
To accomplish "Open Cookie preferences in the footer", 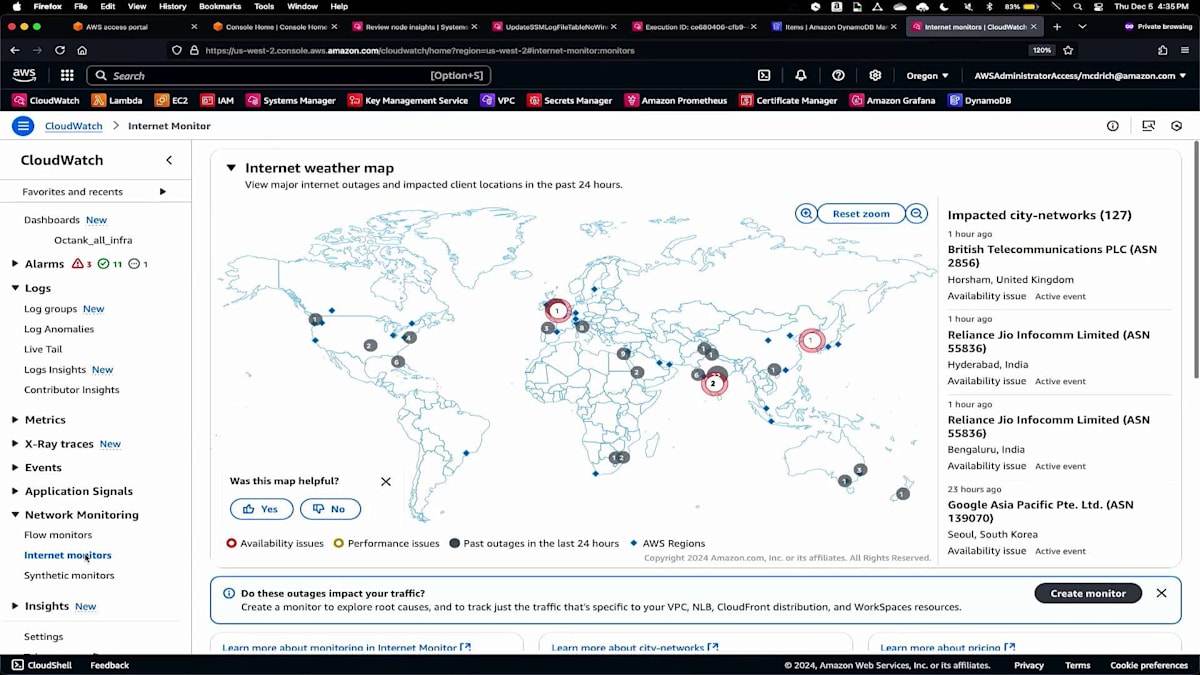I will coord(1149,665).
